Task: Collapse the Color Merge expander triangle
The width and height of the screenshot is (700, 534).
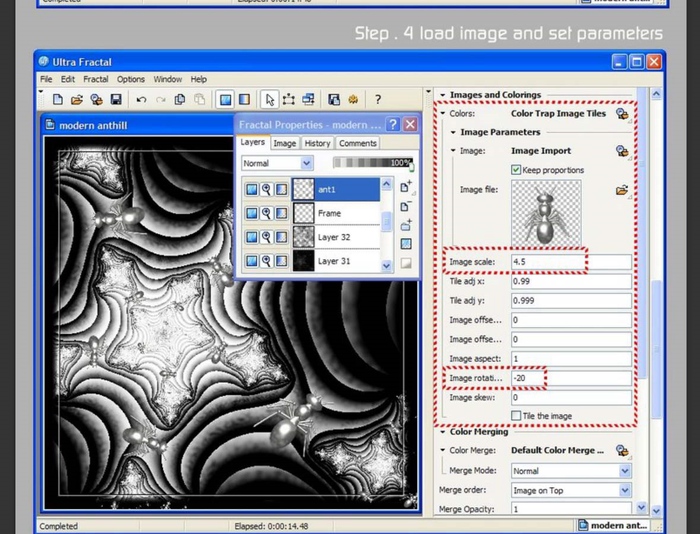Action: click(x=443, y=450)
